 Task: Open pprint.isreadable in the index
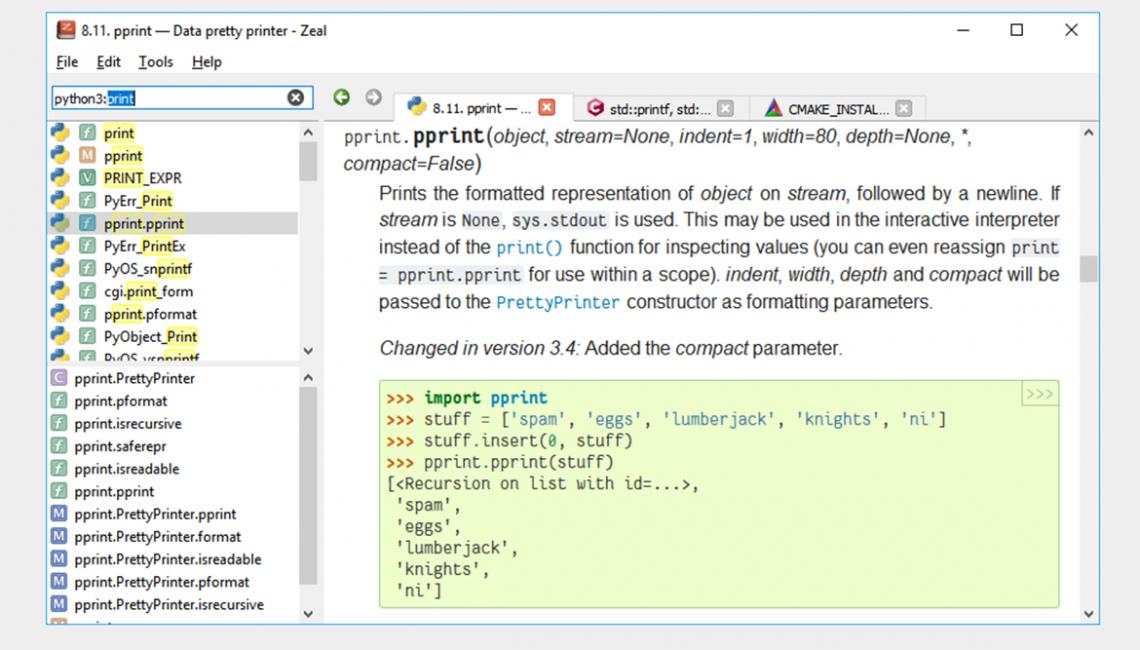173,468
